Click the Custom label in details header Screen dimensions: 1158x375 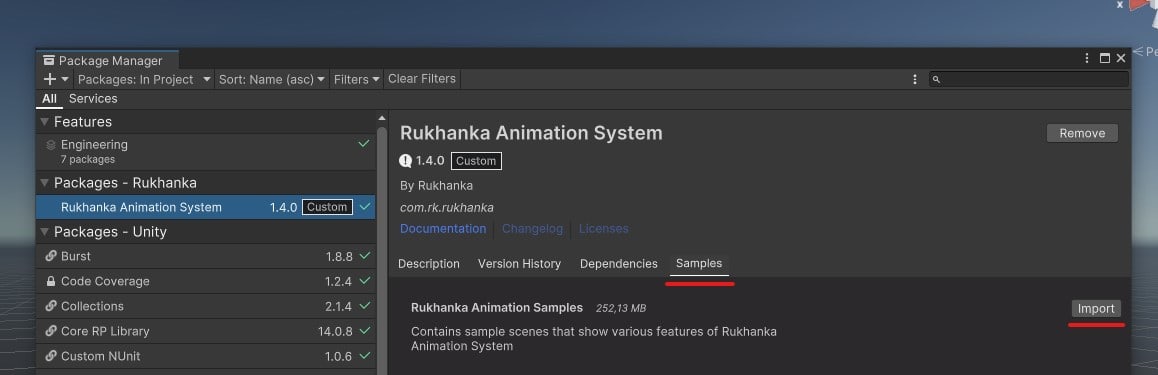pos(476,161)
